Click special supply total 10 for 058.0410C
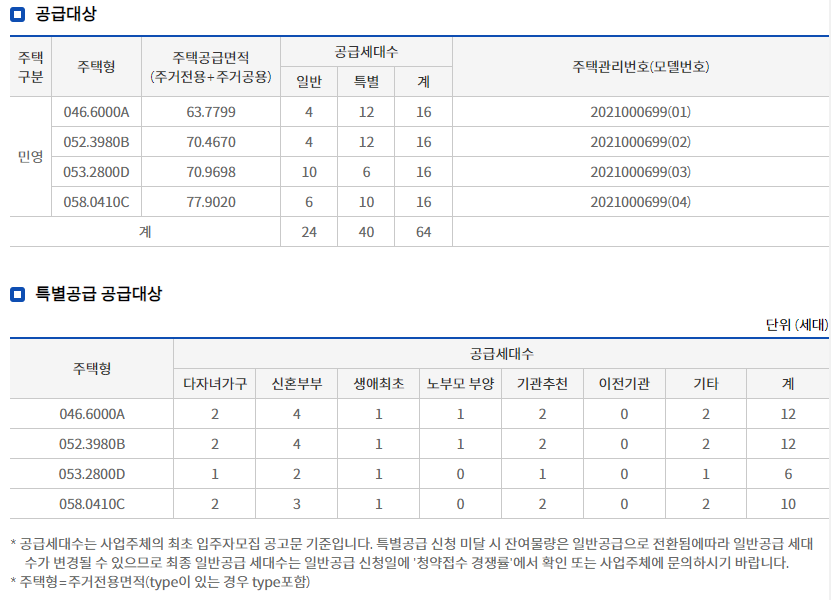This screenshot has width=831, height=600. [788, 504]
